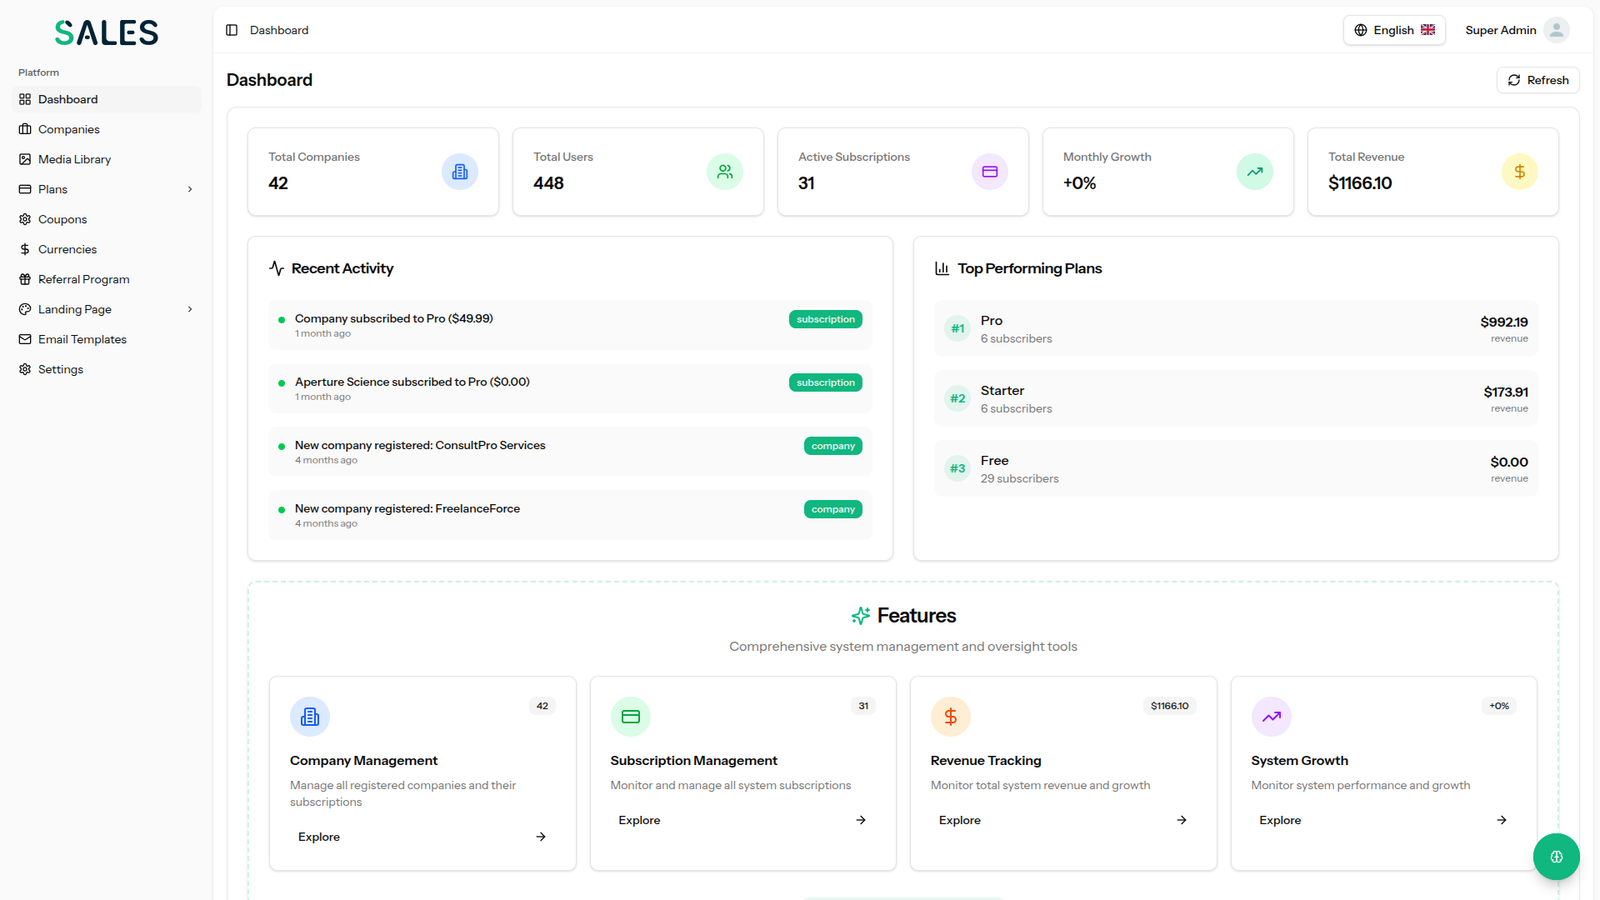Expand the Plans submenu chevron
The height and width of the screenshot is (900, 1600).
pos(190,189)
